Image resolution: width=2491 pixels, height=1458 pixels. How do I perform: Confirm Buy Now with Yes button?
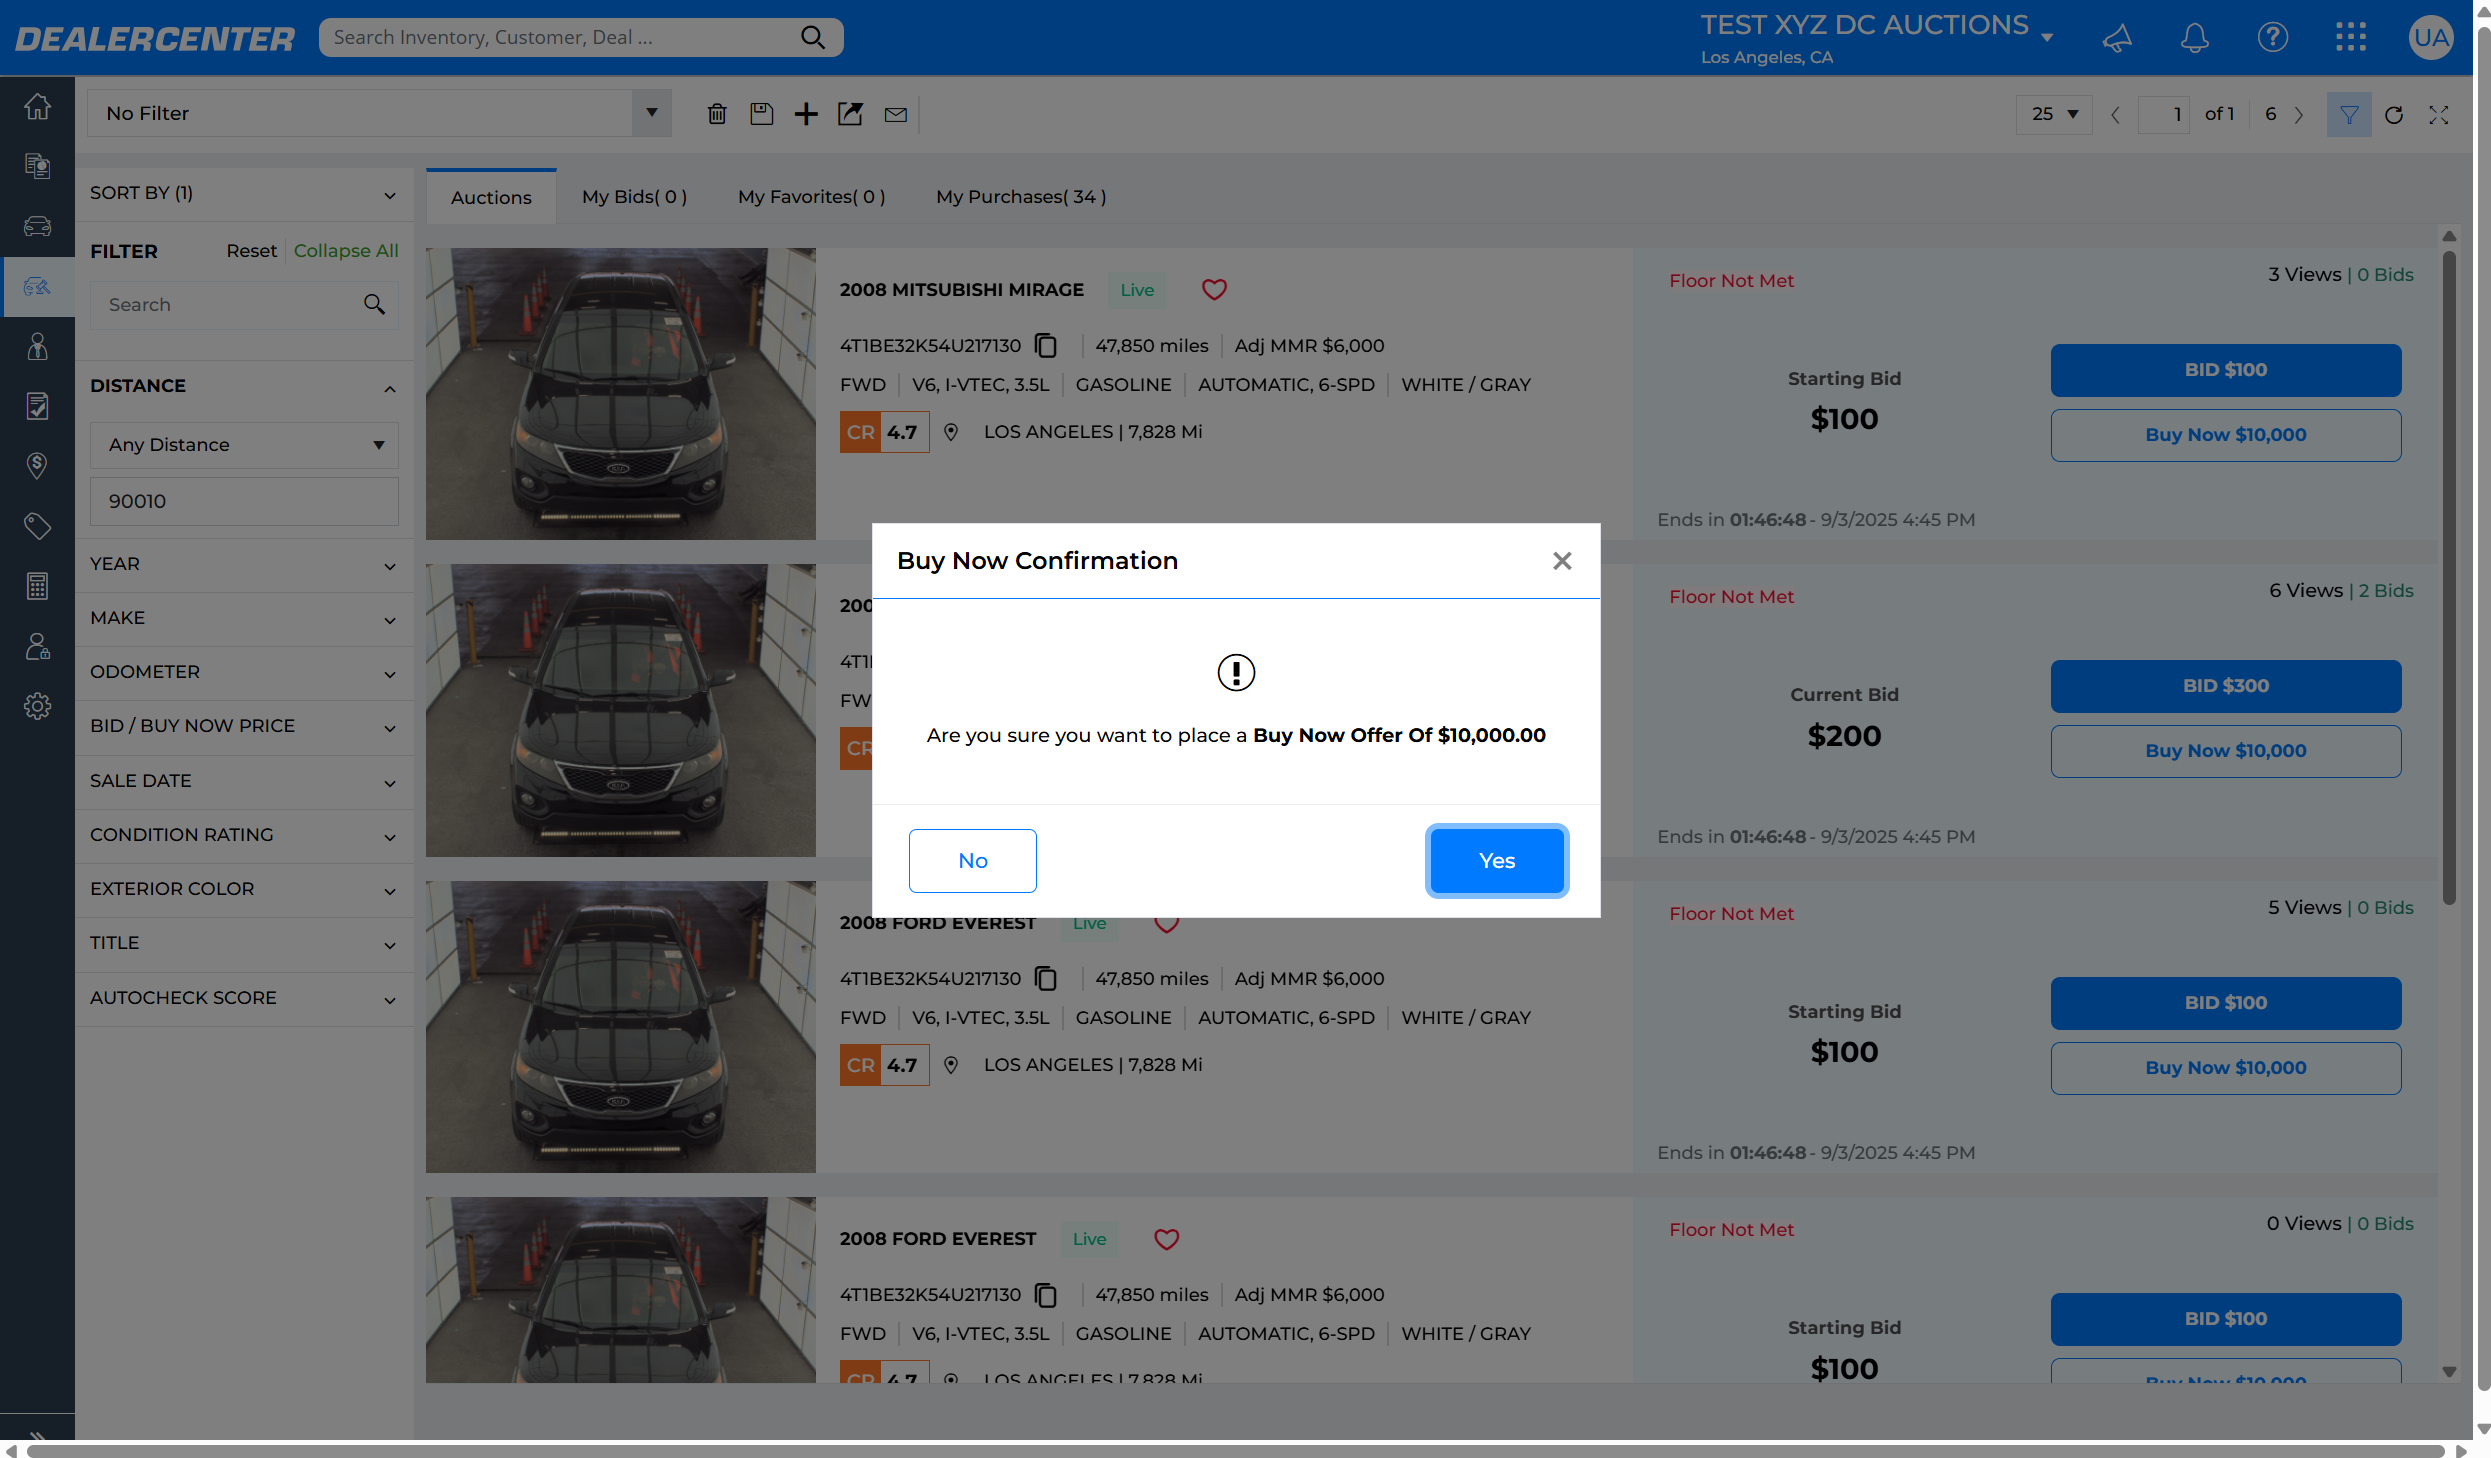[1496, 860]
